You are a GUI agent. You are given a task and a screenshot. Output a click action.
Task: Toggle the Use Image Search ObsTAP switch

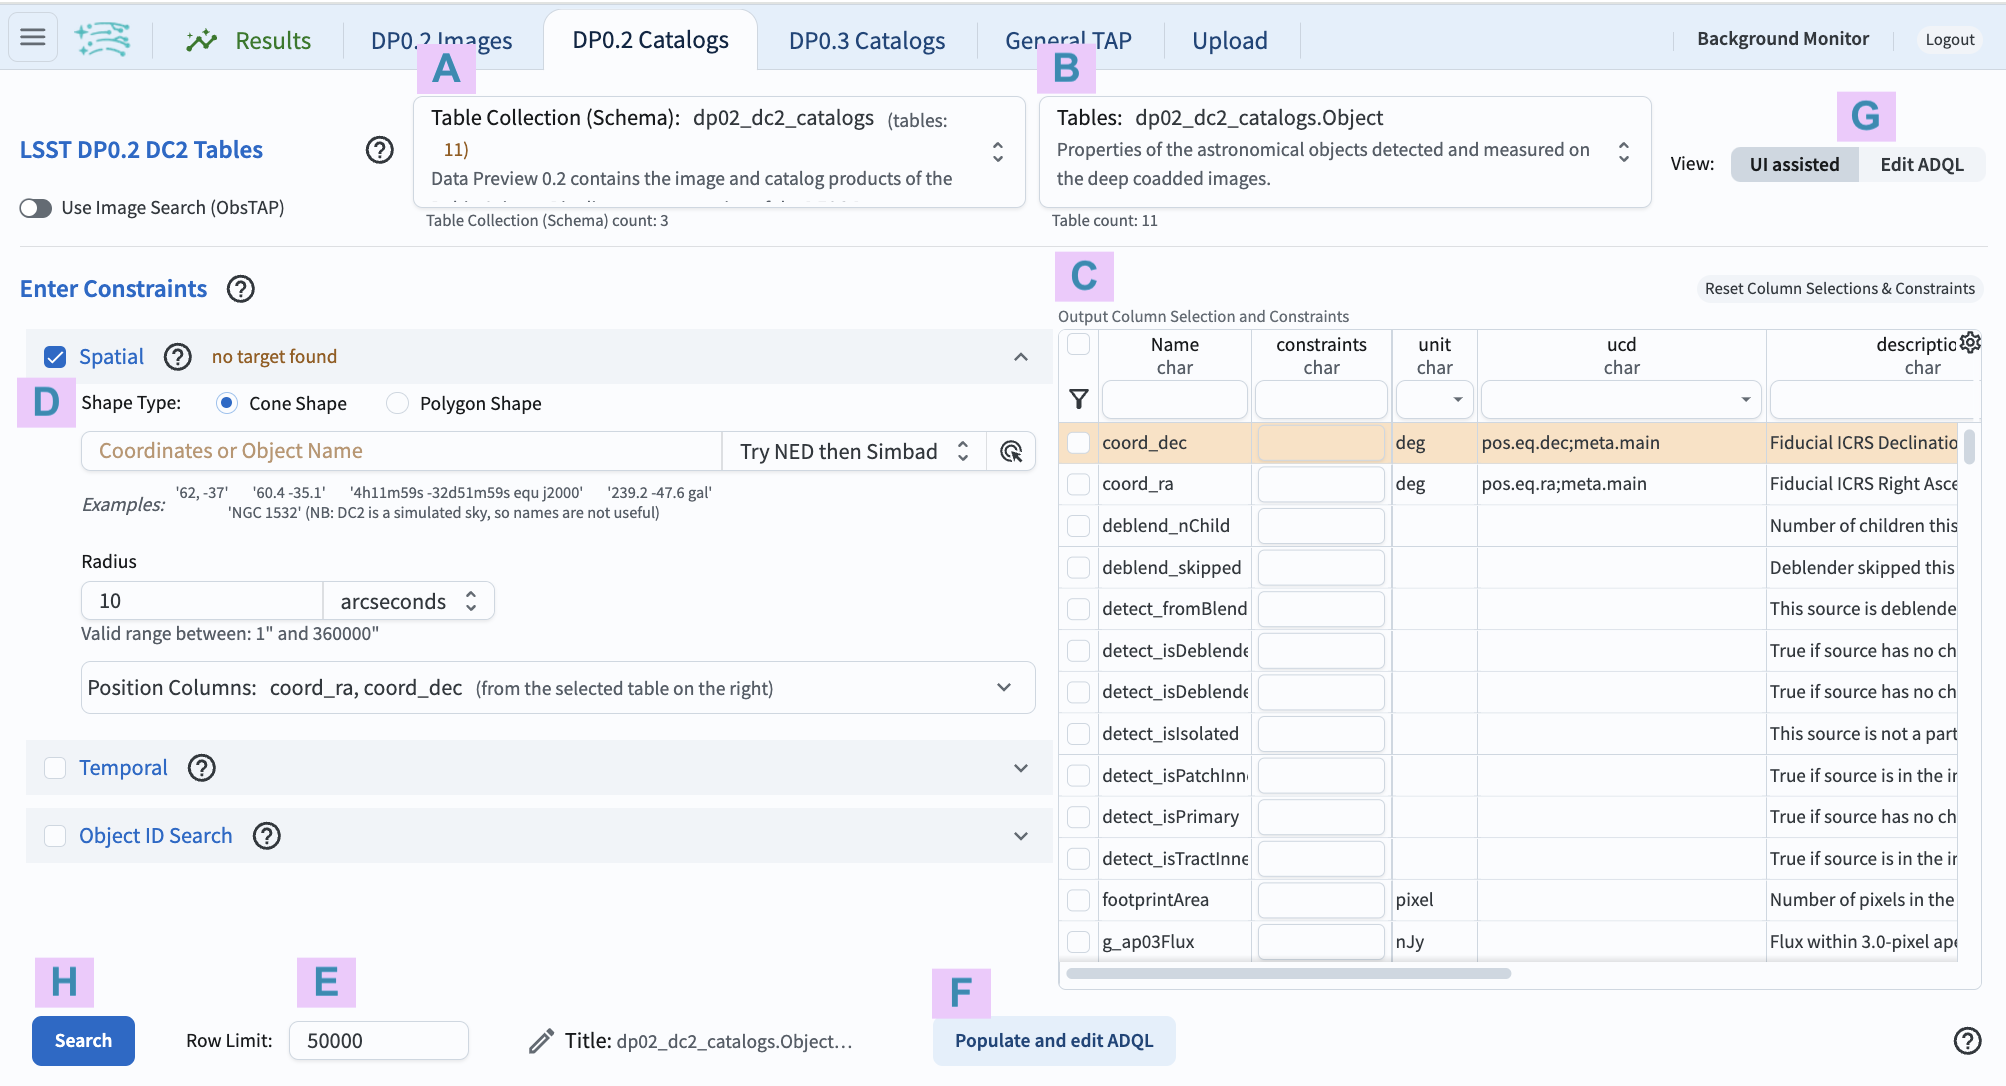tap(36, 207)
